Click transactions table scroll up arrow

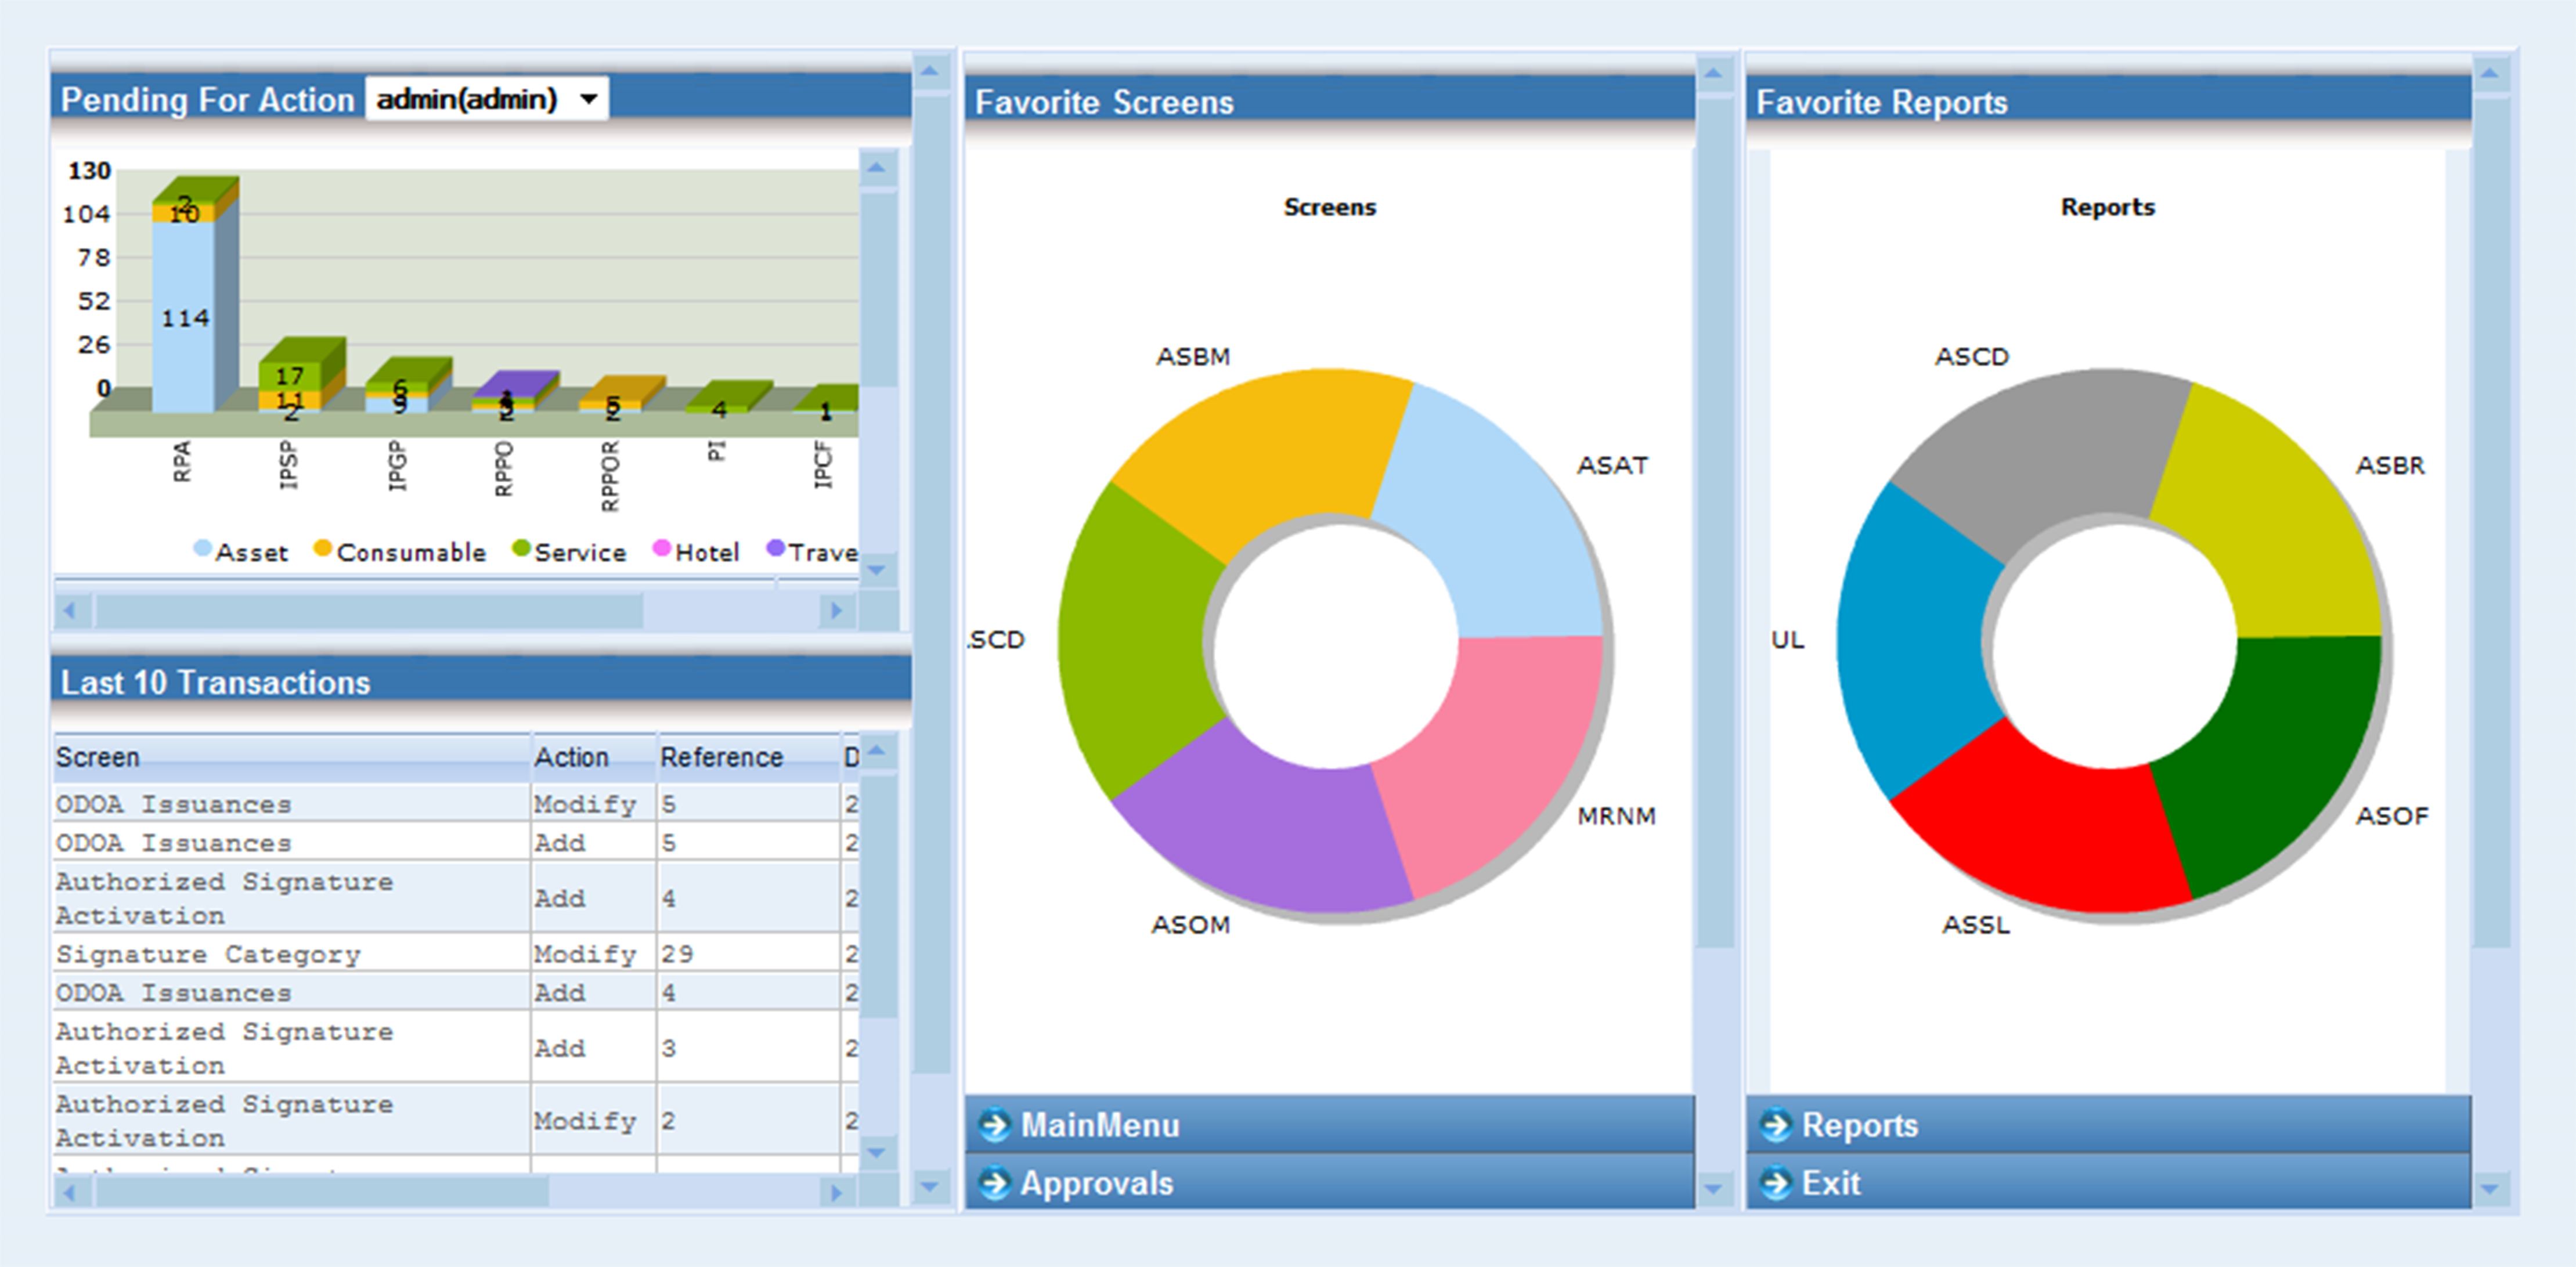click(877, 751)
